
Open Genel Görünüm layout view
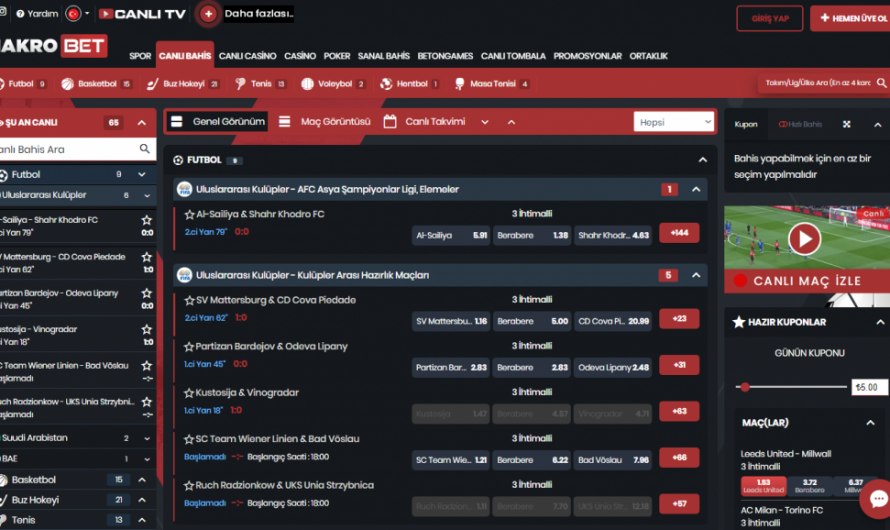coord(217,121)
